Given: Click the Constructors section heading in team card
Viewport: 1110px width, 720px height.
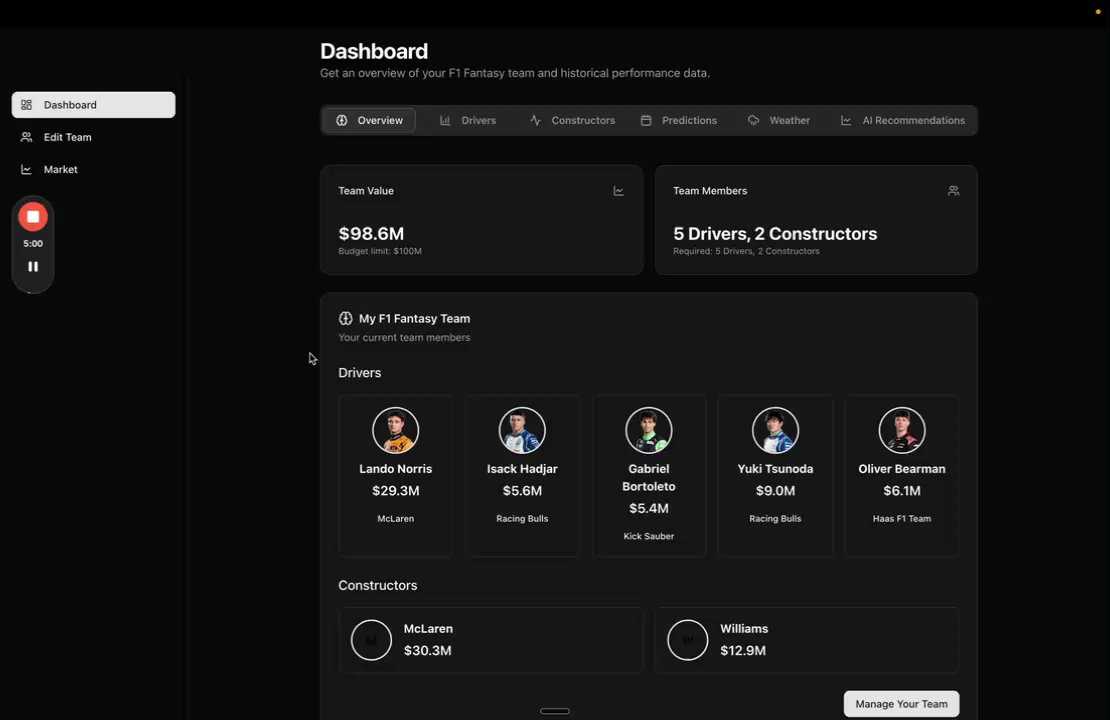Looking at the screenshot, I should [x=377, y=585].
